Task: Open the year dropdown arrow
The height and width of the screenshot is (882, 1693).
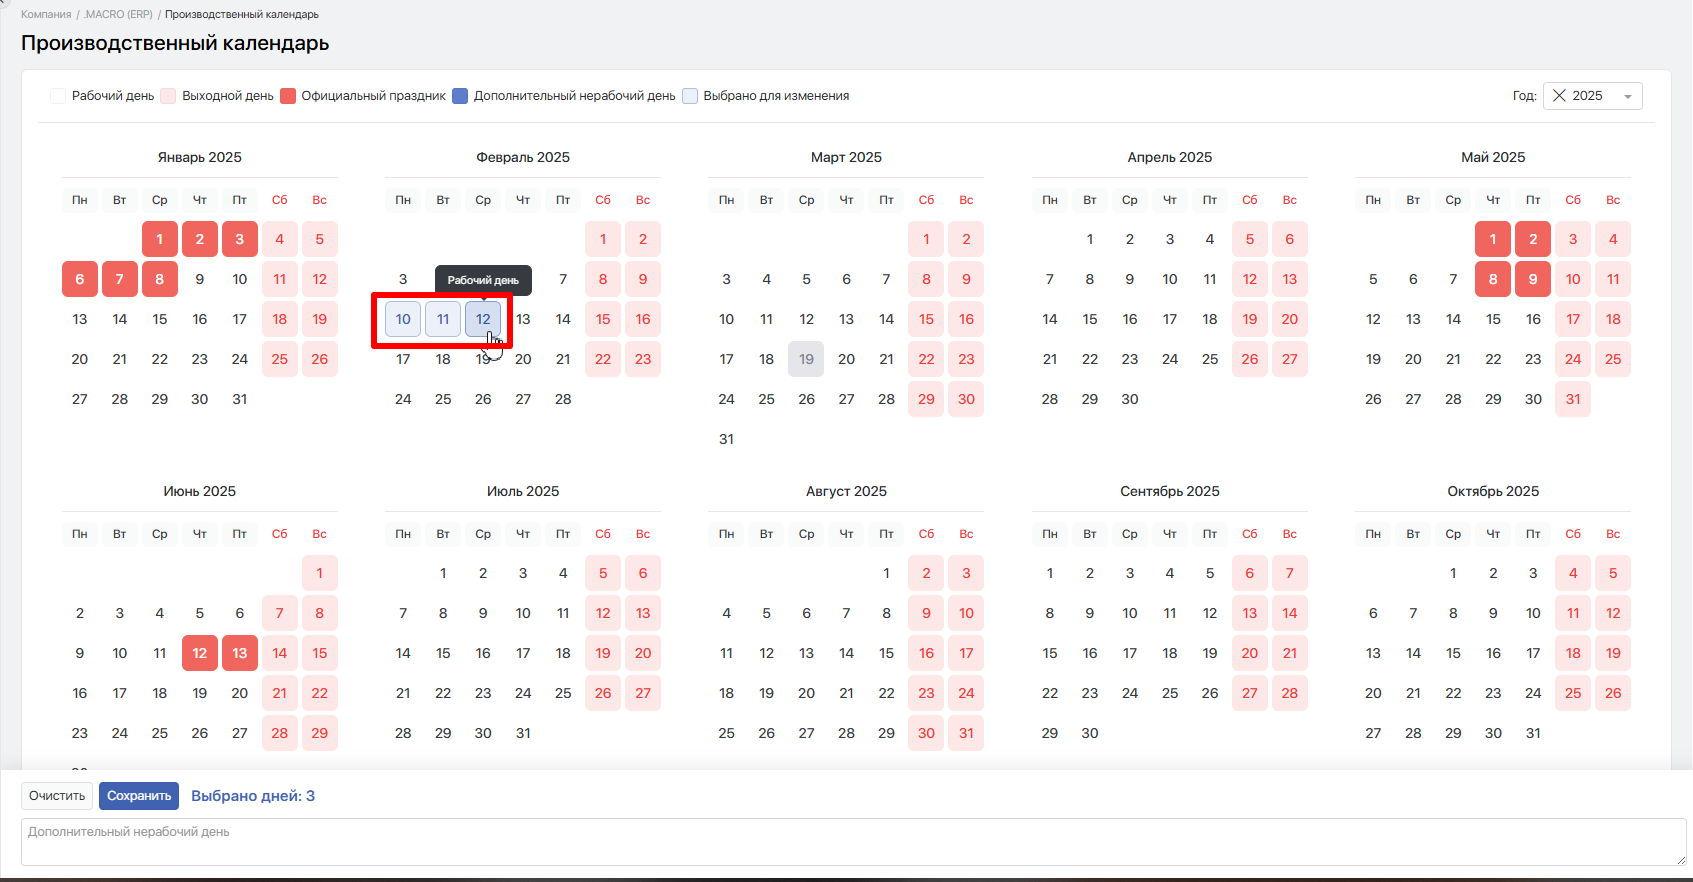Action: coord(1628,97)
